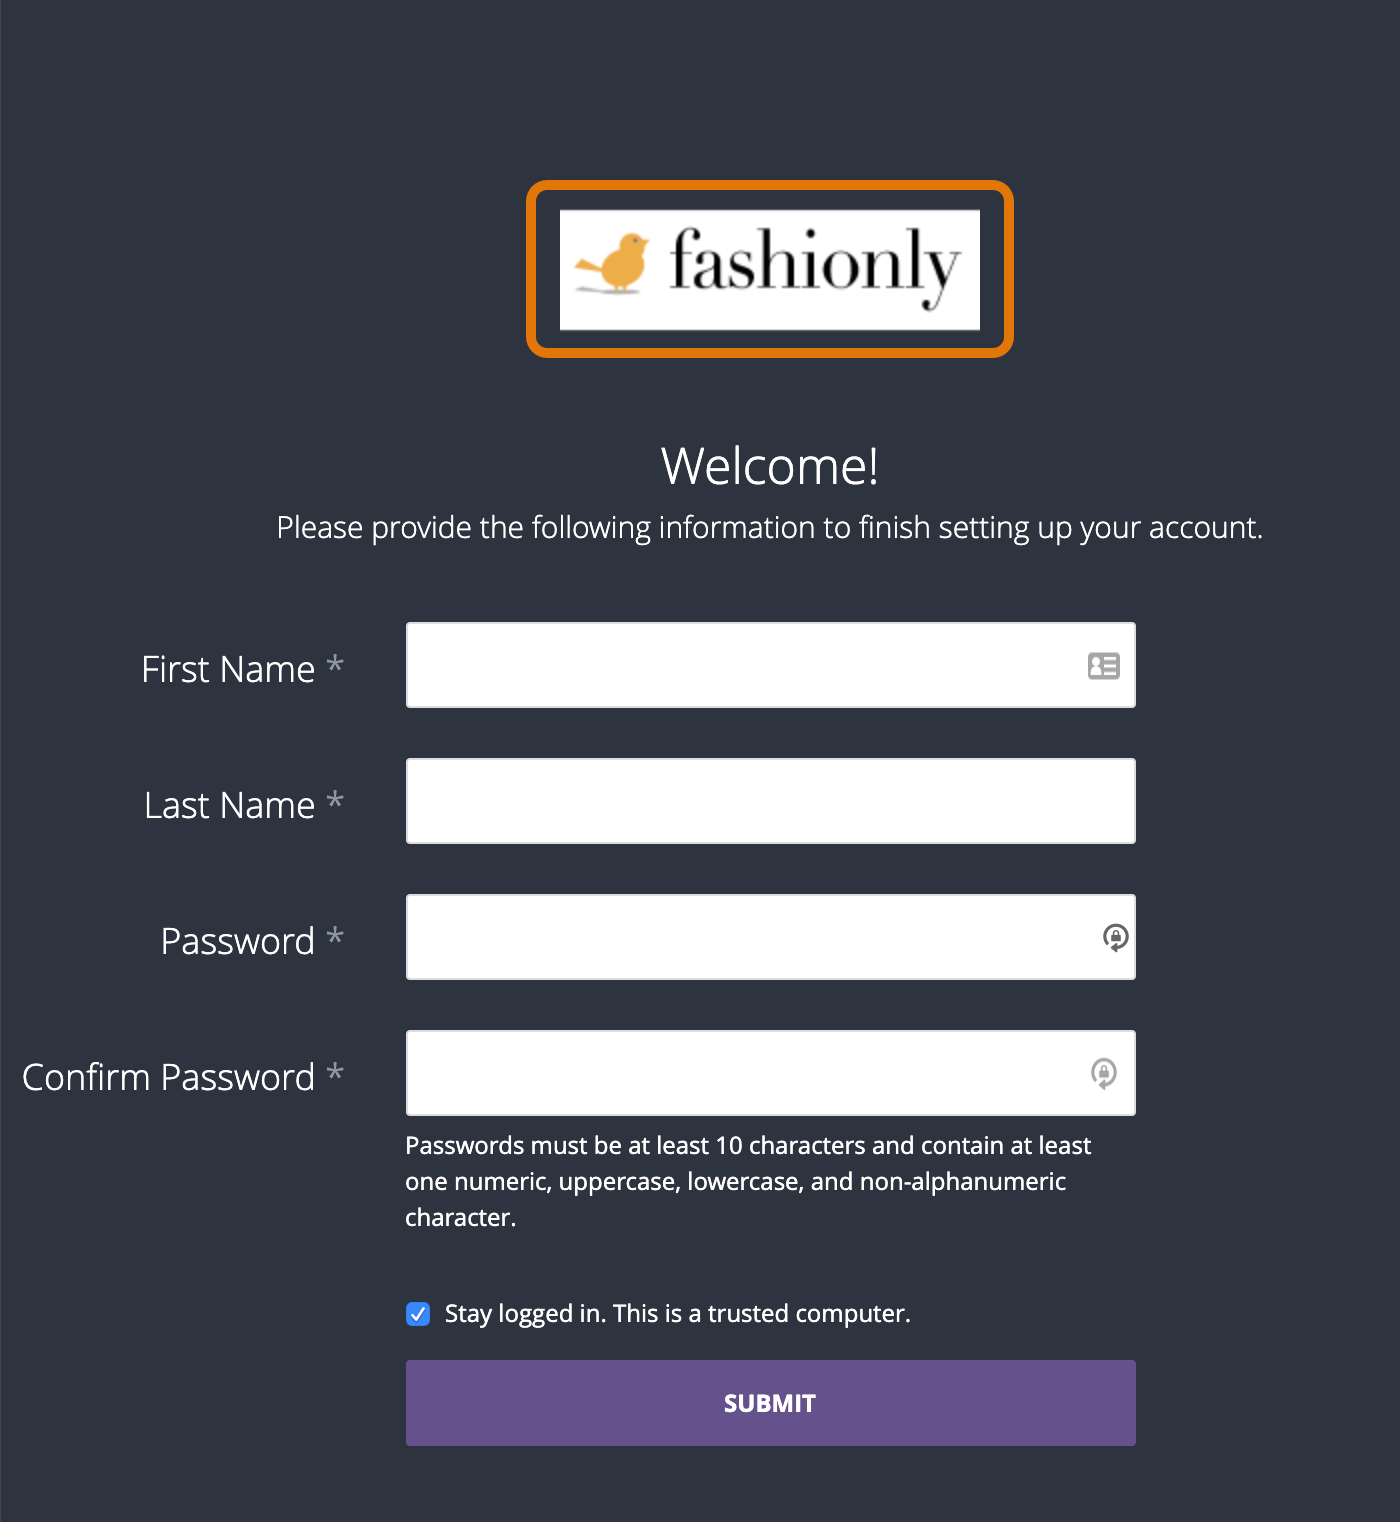Click the asterisk next to First Name
The height and width of the screenshot is (1522, 1400).
(x=336, y=663)
